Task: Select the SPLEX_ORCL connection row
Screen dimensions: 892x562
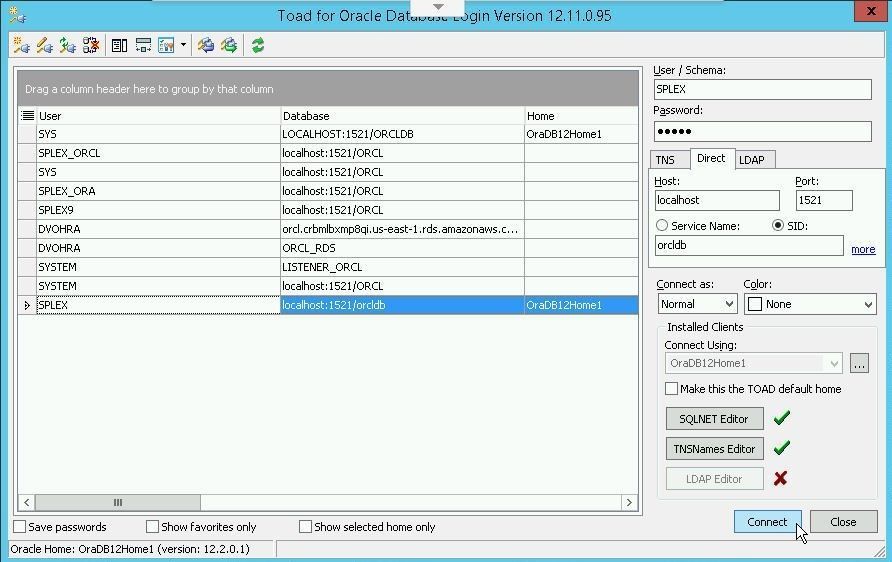Action: 328,153
